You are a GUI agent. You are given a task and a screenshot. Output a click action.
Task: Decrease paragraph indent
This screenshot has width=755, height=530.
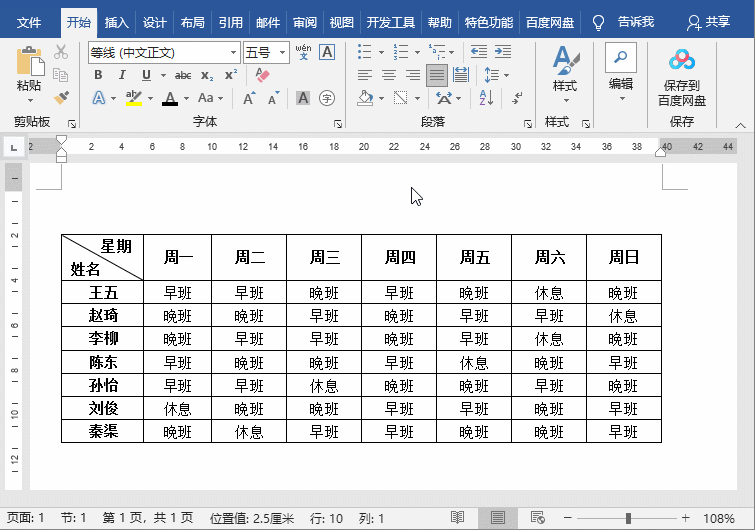point(479,52)
